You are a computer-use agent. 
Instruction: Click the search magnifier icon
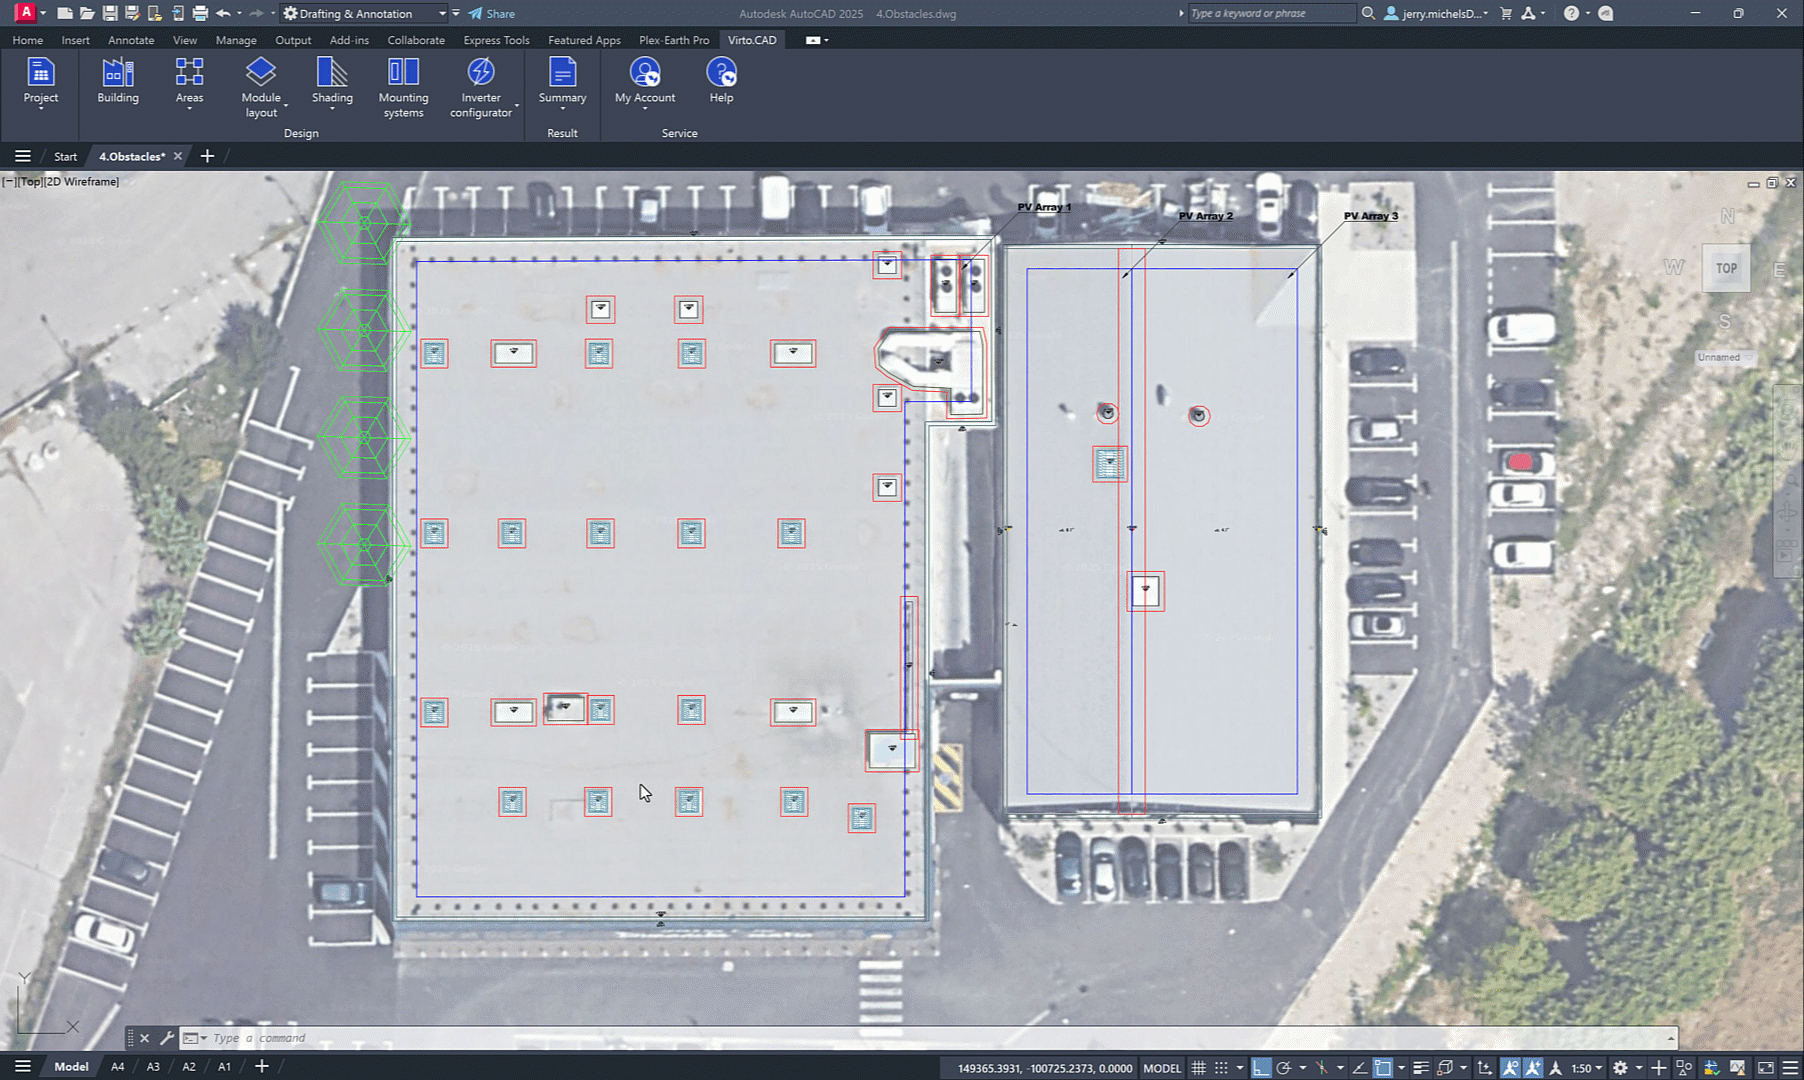[1368, 13]
